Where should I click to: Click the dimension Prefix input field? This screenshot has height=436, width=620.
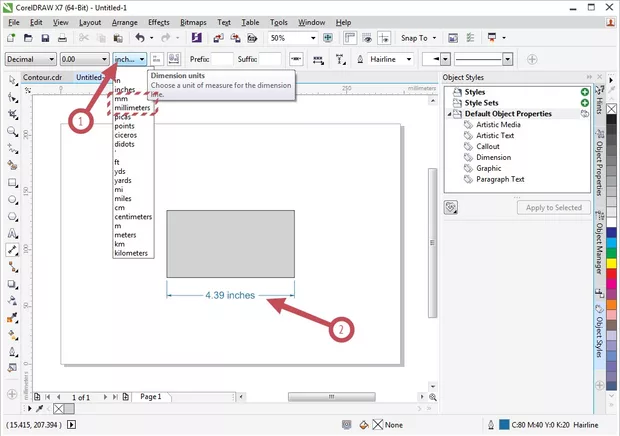[x=222, y=60]
